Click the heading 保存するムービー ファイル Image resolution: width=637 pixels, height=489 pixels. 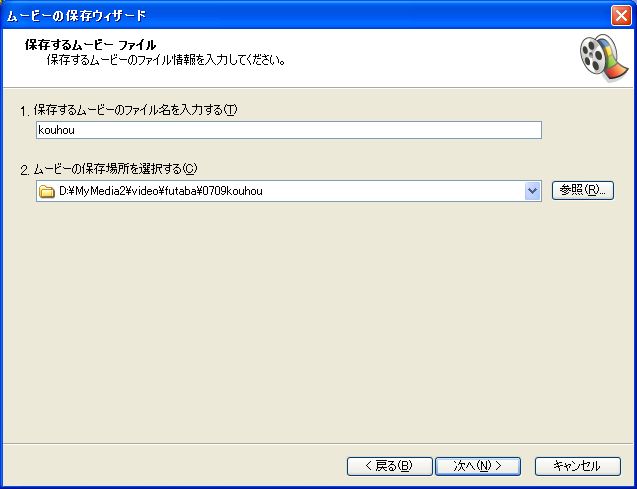pos(90,45)
